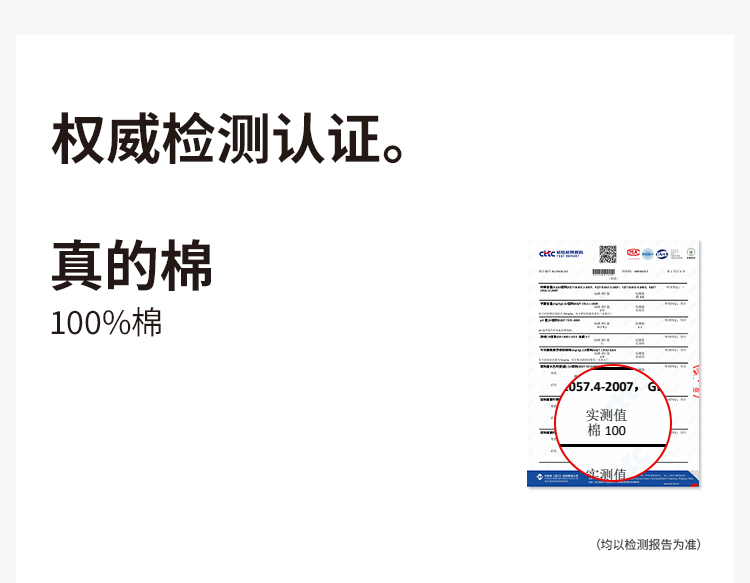Click the QR code on the test report

(607, 254)
